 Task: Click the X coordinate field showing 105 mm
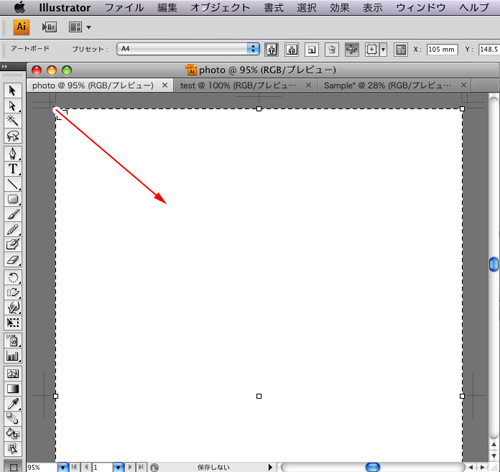click(x=442, y=49)
